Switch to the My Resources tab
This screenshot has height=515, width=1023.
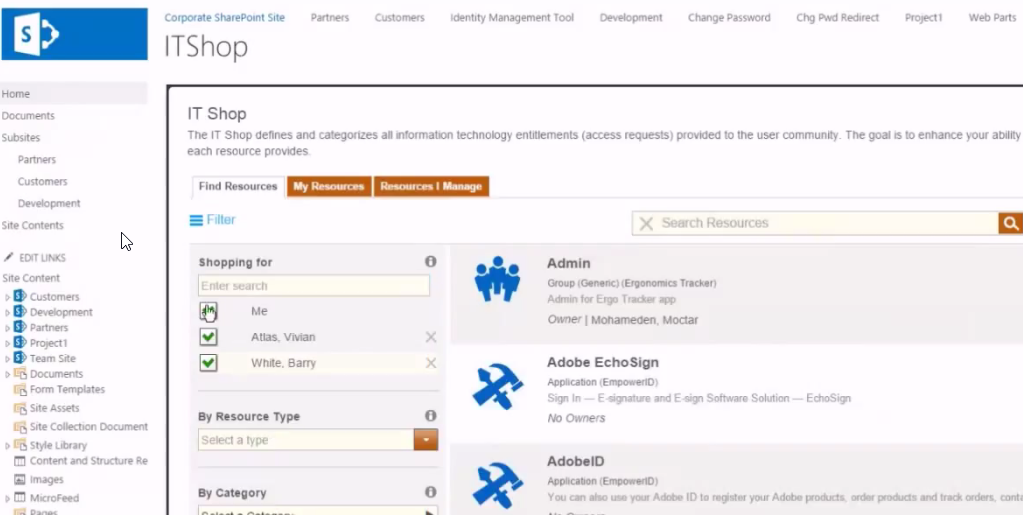point(329,187)
